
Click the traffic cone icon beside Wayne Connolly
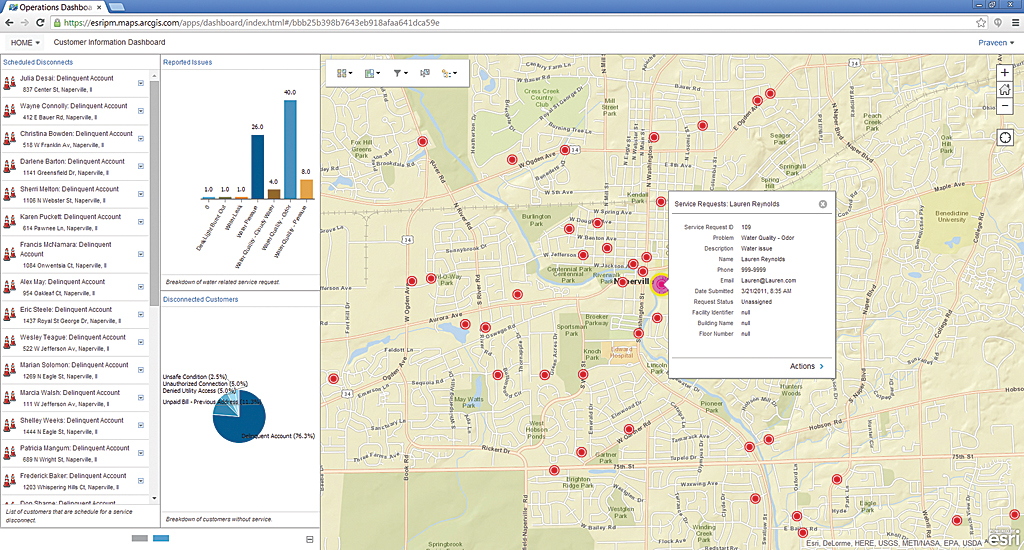9,111
